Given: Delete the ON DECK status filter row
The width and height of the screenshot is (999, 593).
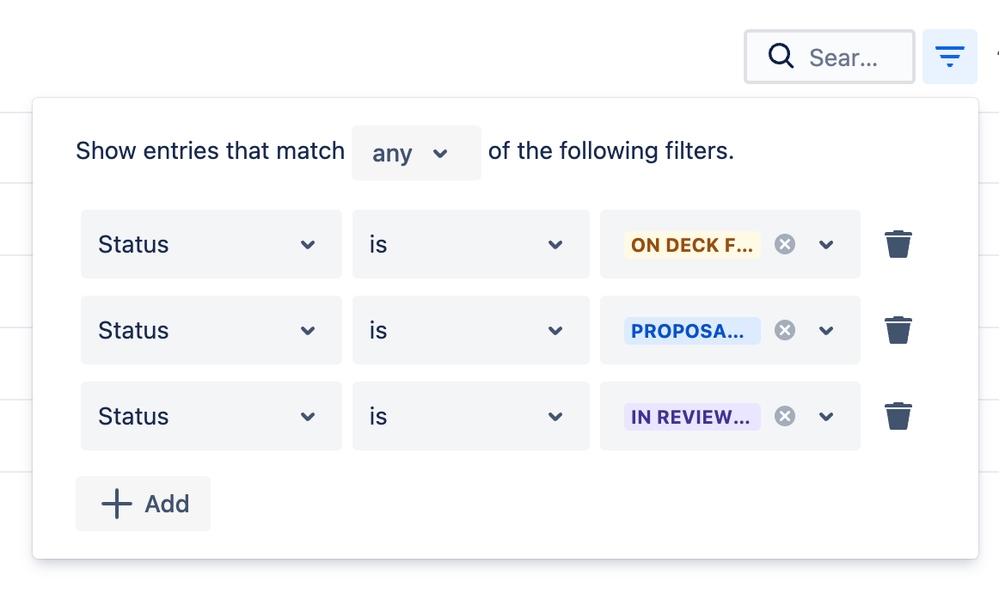Looking at the screenshot, I should [898, 244].
